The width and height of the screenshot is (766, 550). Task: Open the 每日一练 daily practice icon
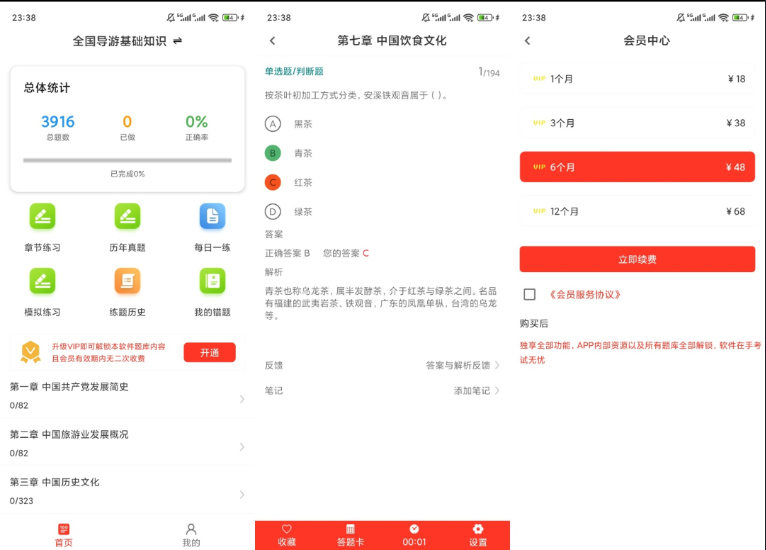click(213, 216)
